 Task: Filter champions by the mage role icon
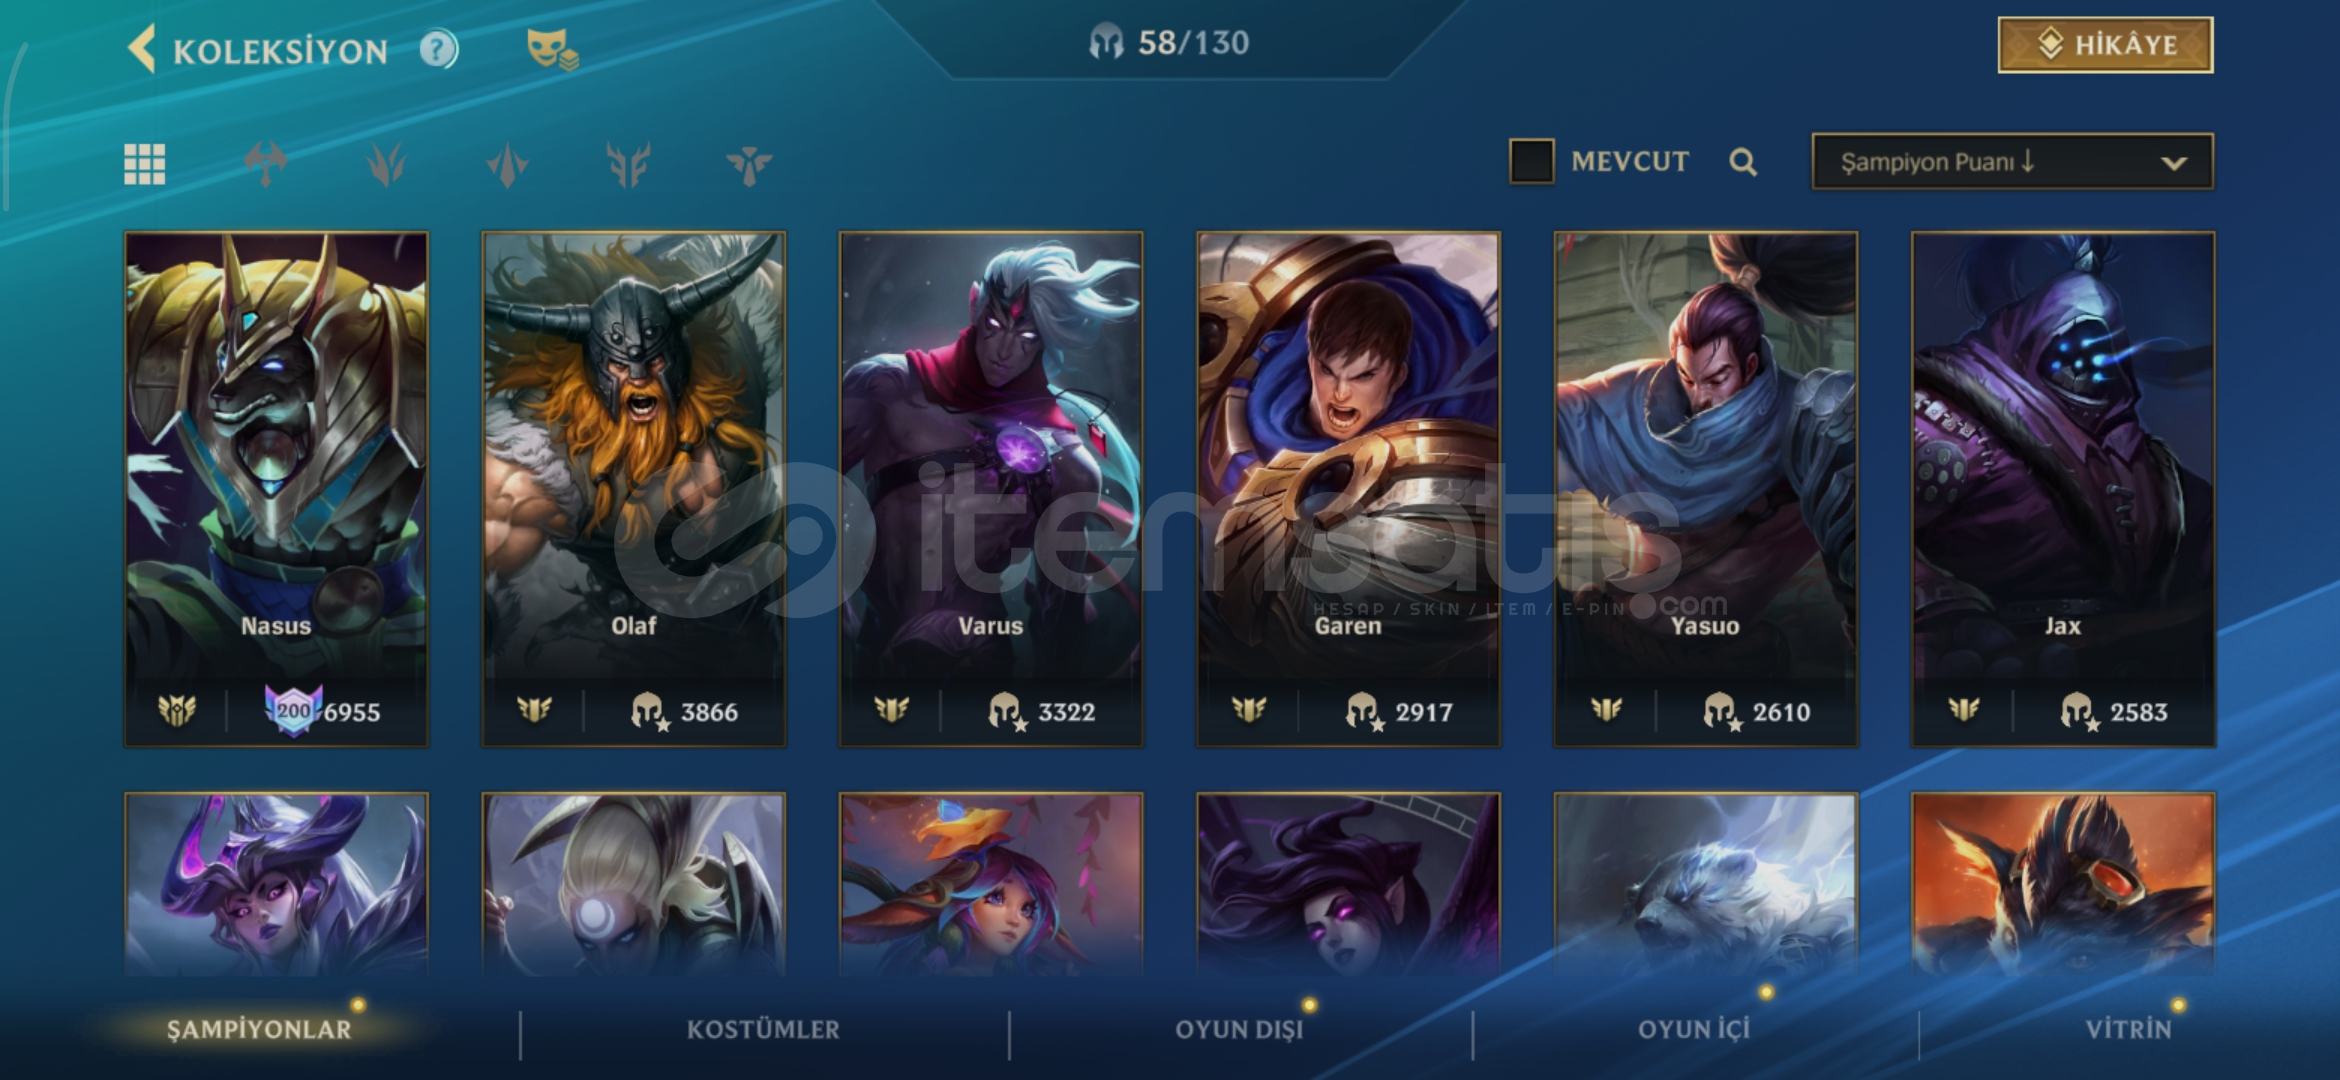pyautogui.click(x=386, y=164)
